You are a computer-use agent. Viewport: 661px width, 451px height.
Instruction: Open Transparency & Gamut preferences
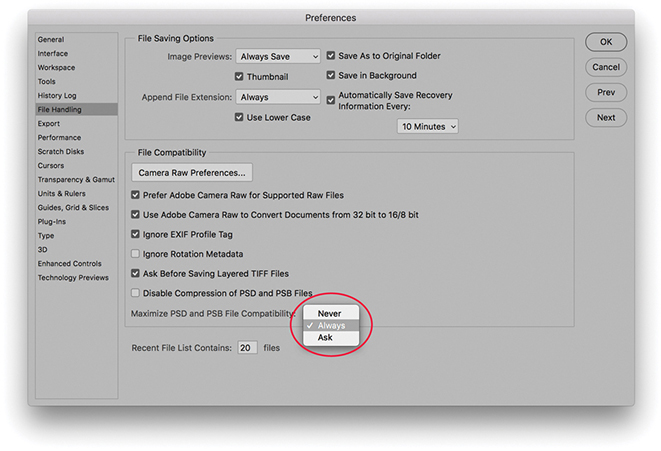point(76,180)
